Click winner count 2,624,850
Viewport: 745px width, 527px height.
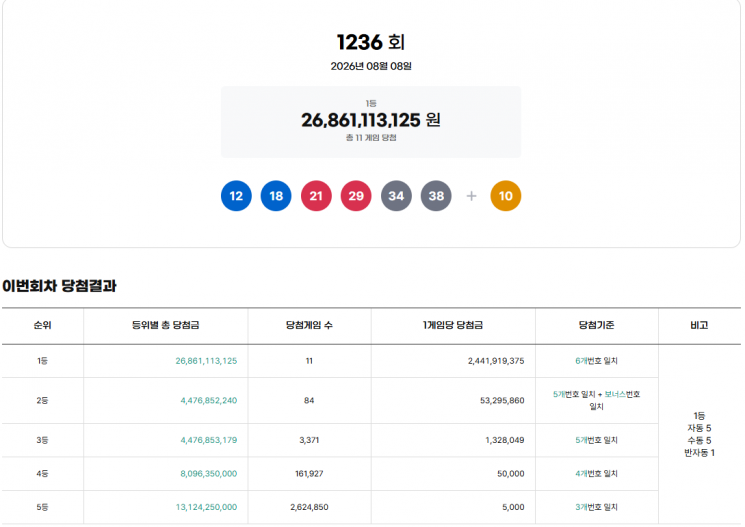pyautogui.click(x=309, y=508)
